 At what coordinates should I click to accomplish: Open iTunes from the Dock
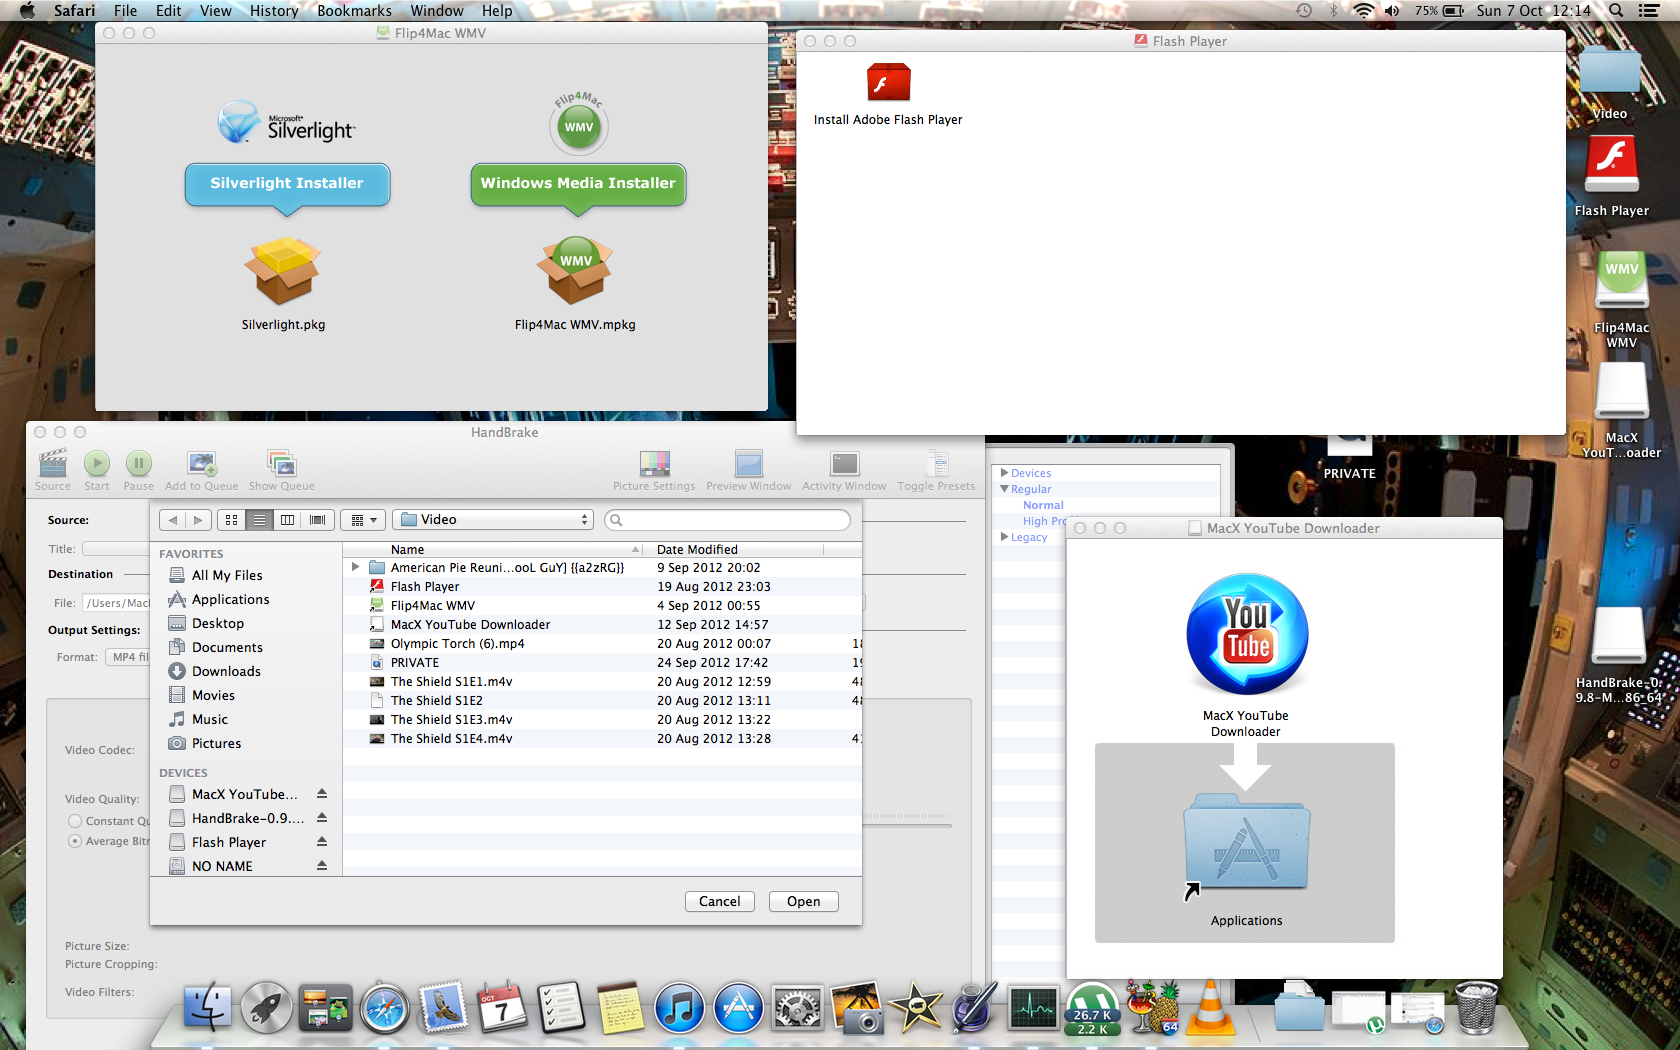coord(679,1008)
